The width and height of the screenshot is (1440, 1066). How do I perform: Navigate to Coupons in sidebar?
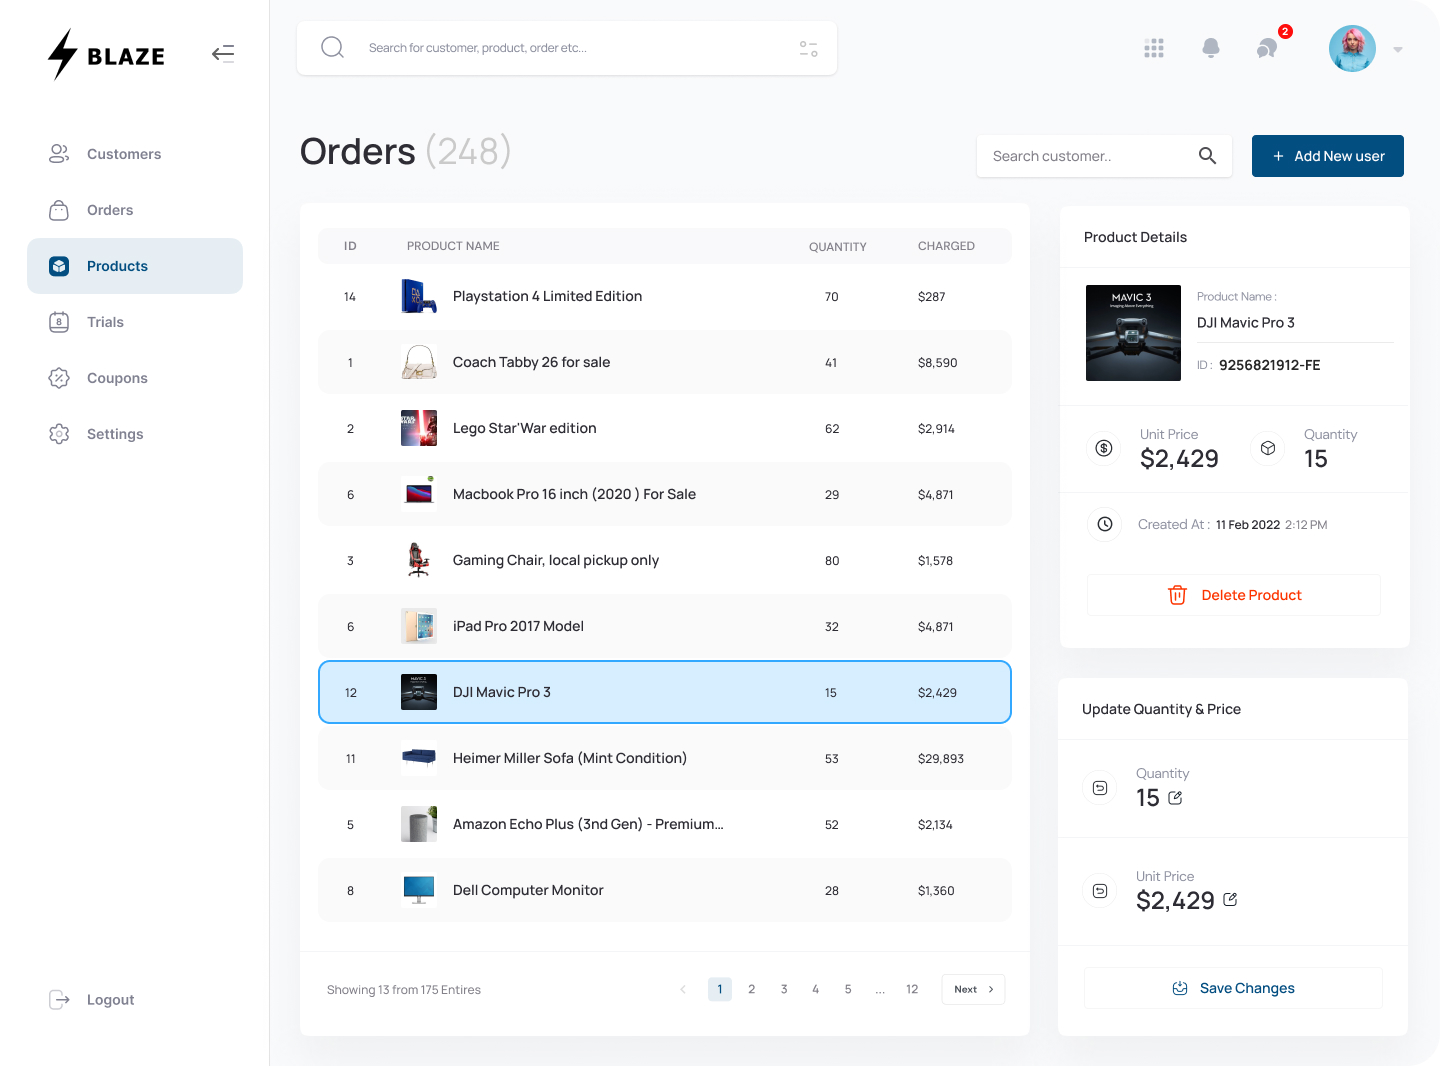tap(117, 377)
